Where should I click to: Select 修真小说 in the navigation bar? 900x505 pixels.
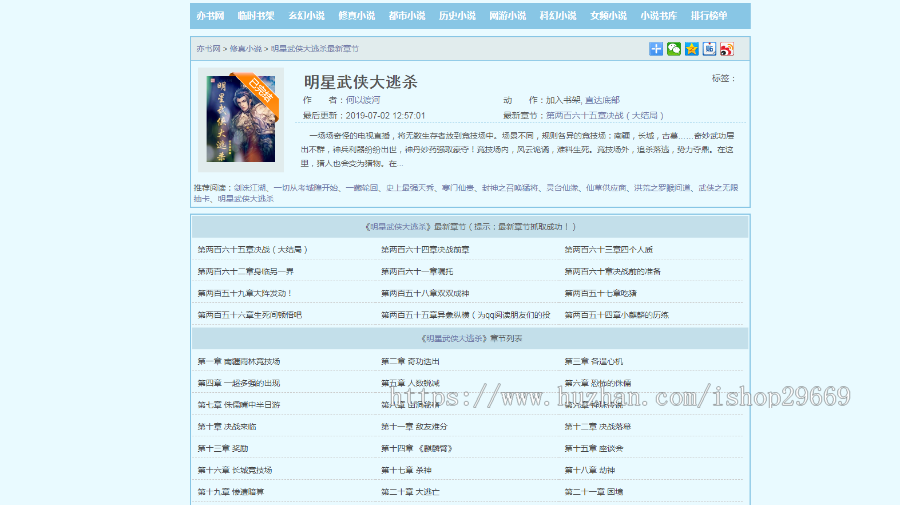(x=356, y=16)
